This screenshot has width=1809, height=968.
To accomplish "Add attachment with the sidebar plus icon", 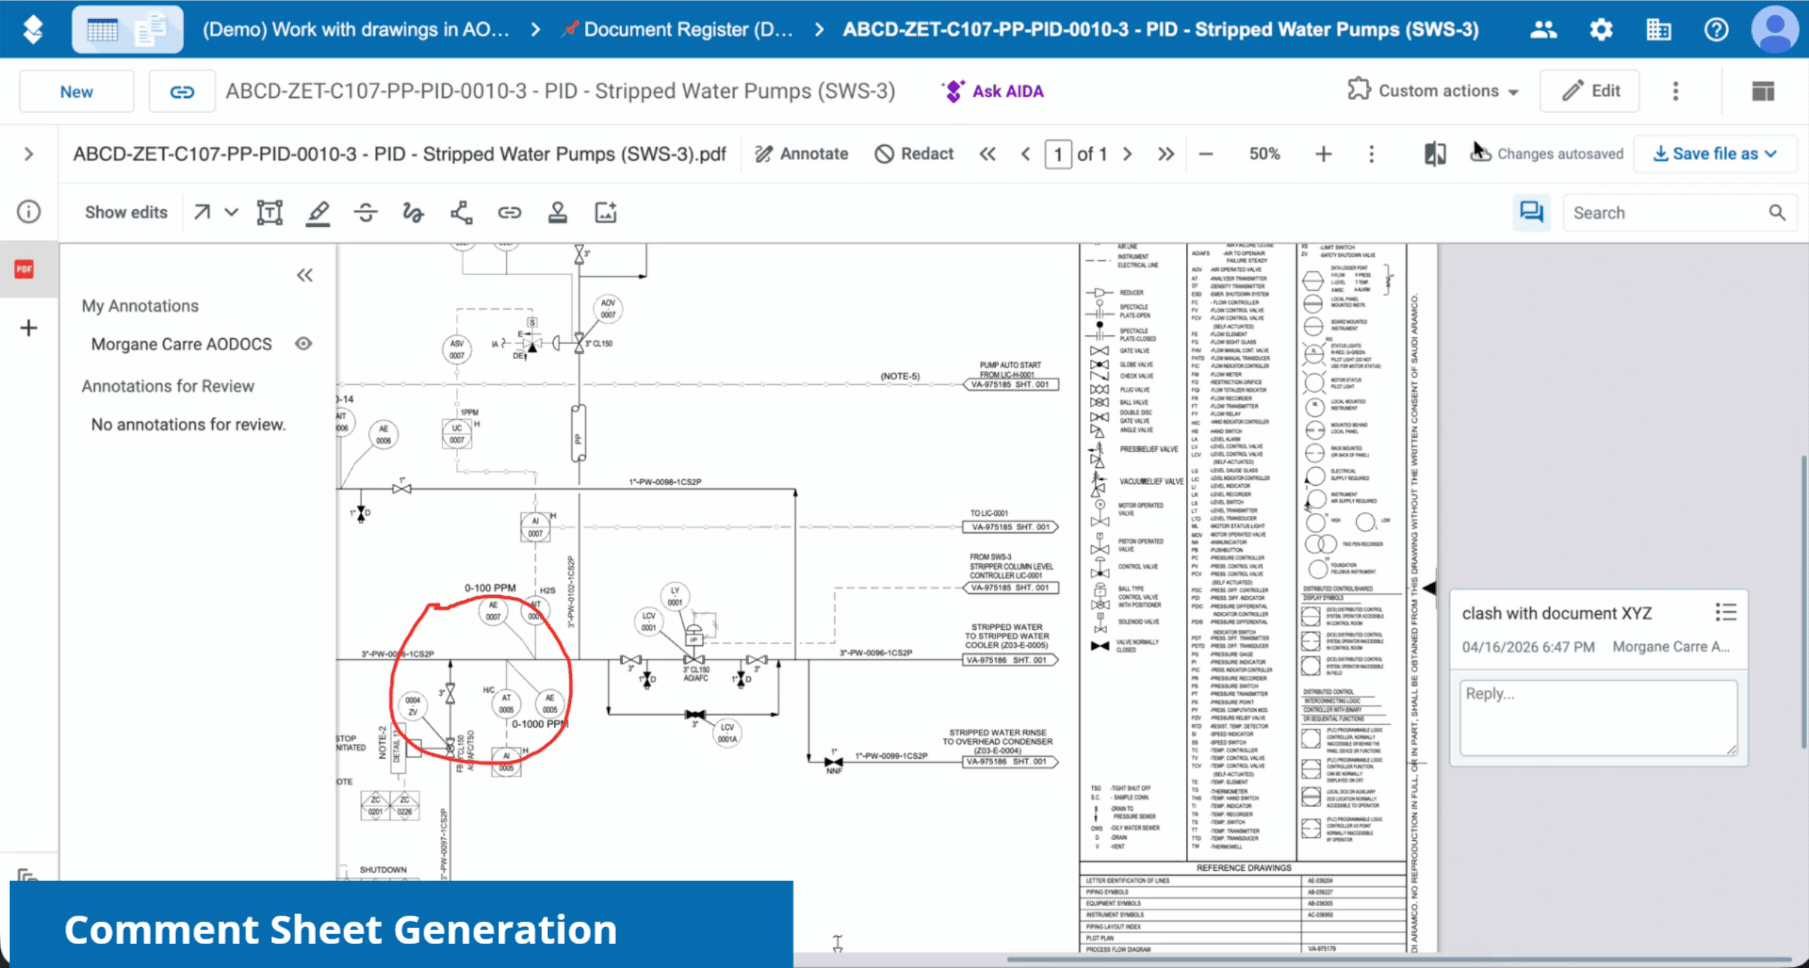I will (x=29, y=328).
